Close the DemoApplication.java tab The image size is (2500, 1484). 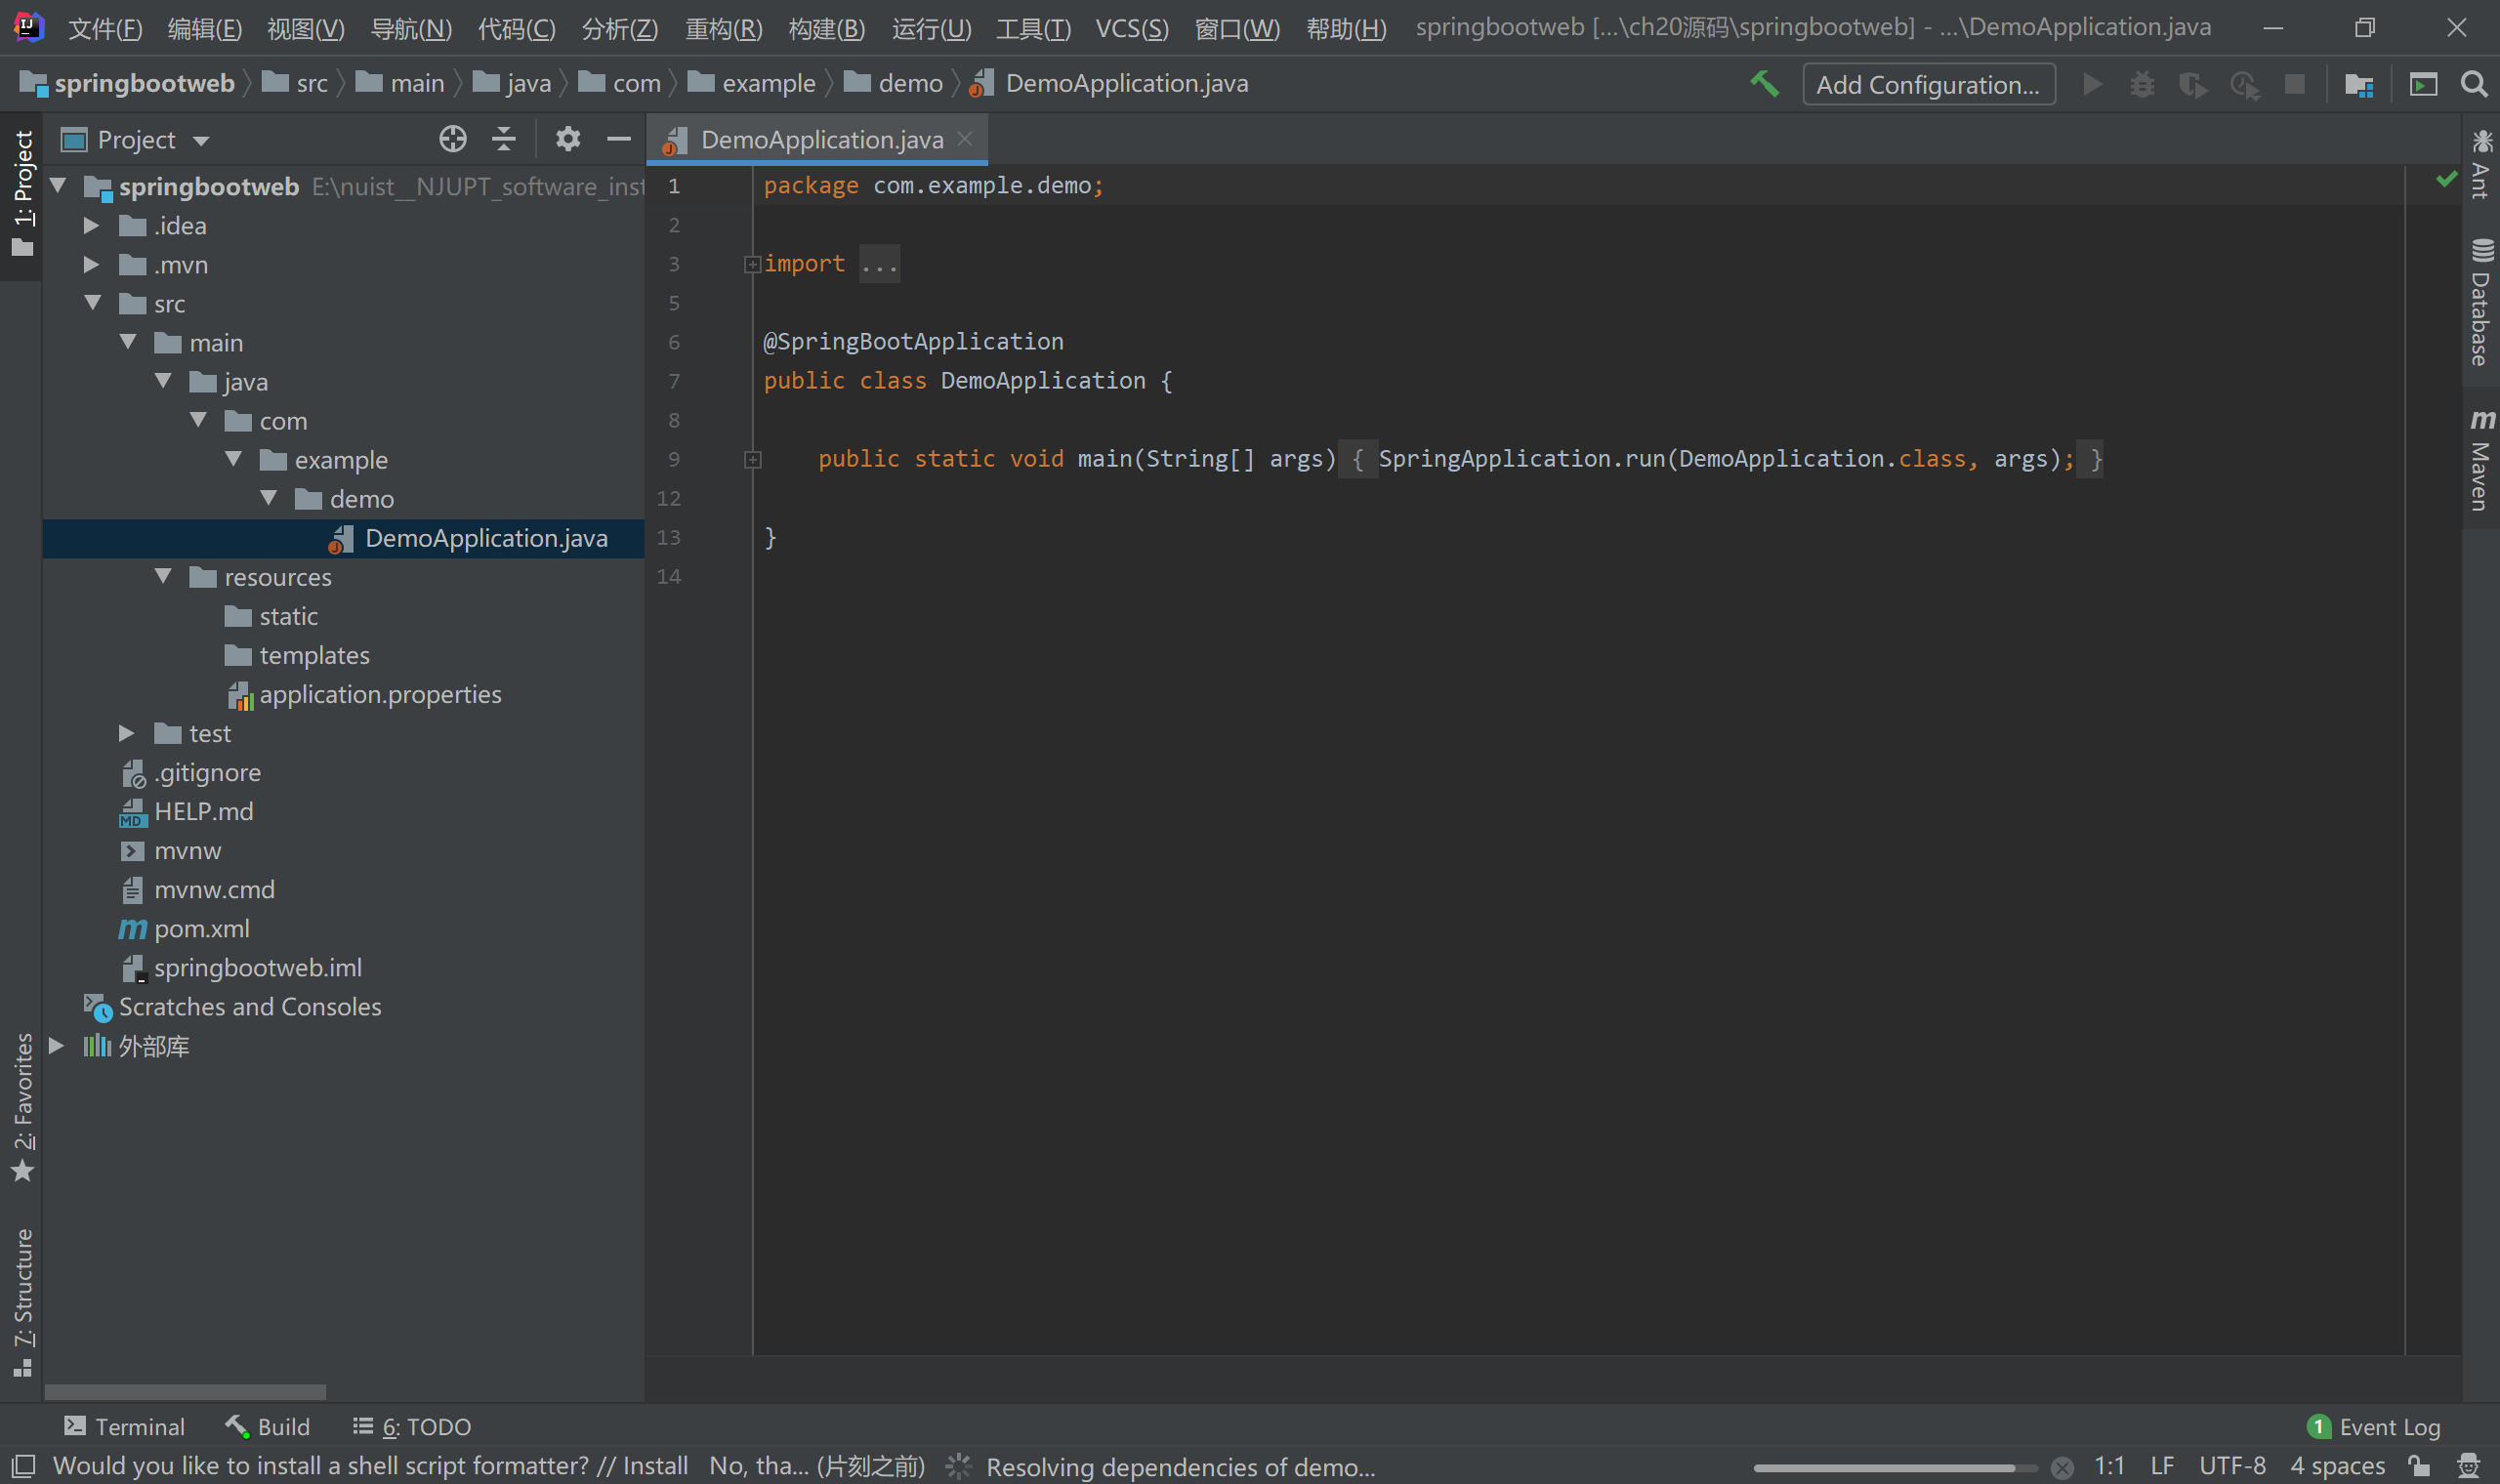[x=965, y=139]
